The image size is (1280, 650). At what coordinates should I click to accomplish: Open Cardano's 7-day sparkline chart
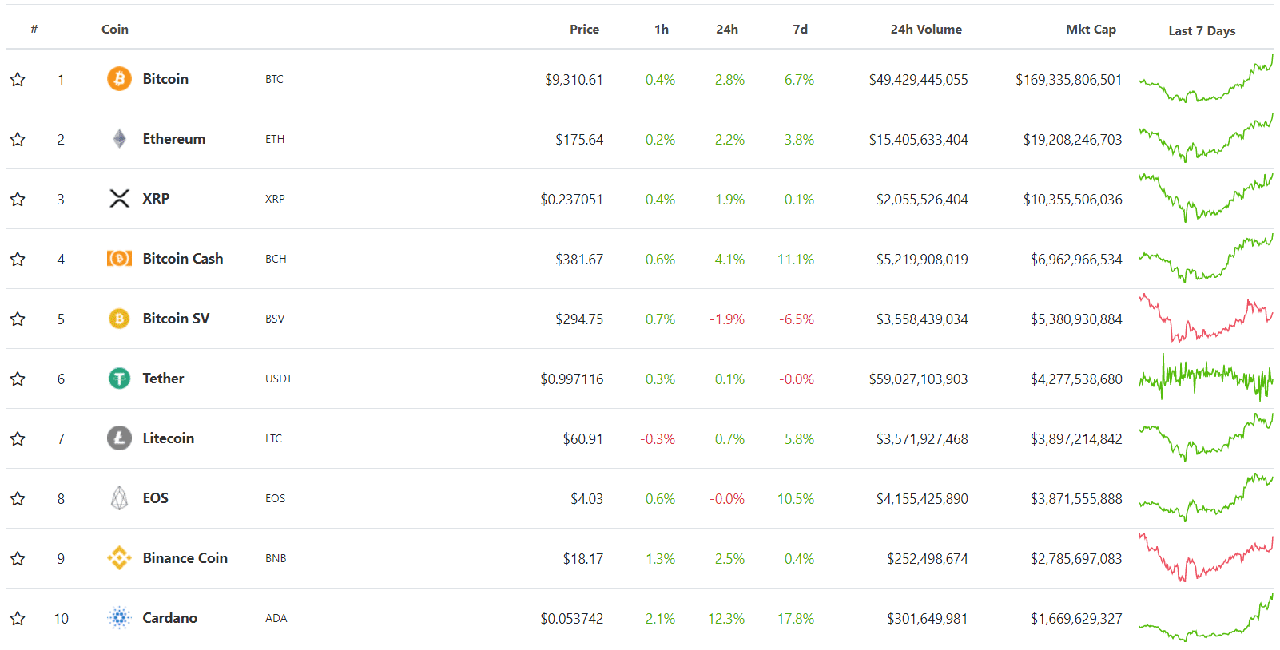(x=1206, y=618)
